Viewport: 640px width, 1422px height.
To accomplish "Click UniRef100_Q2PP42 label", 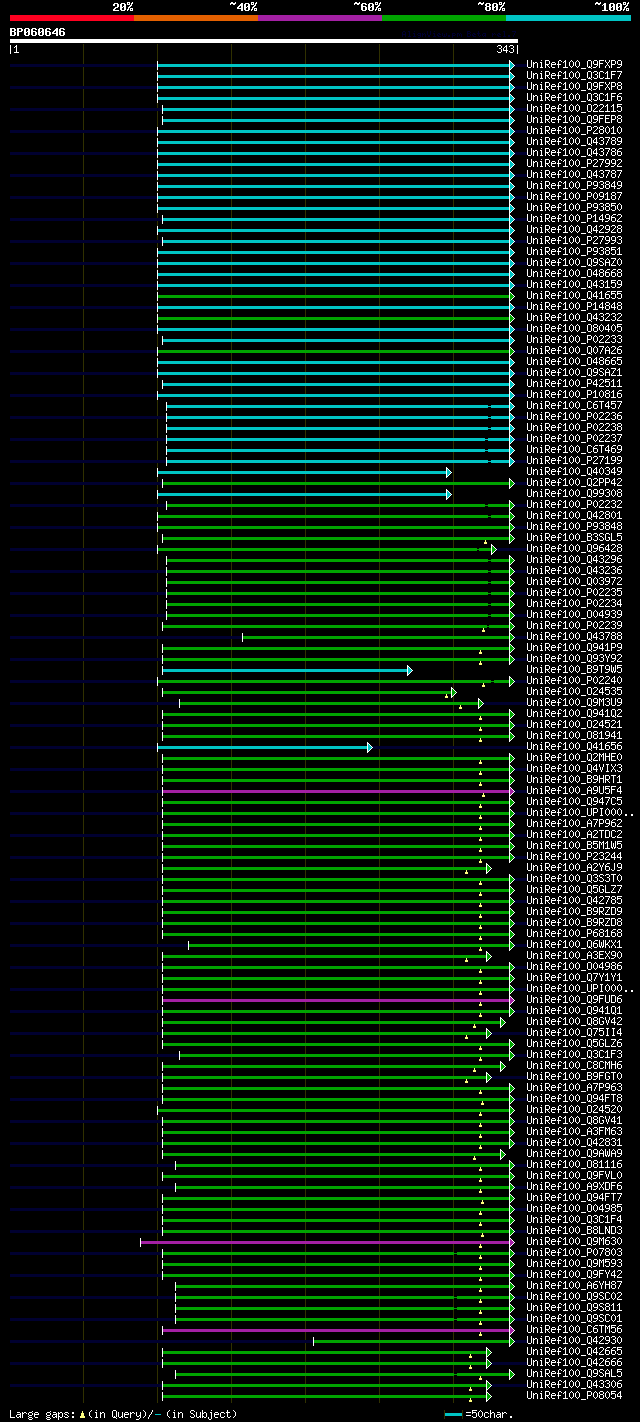I will pos(574,483).
